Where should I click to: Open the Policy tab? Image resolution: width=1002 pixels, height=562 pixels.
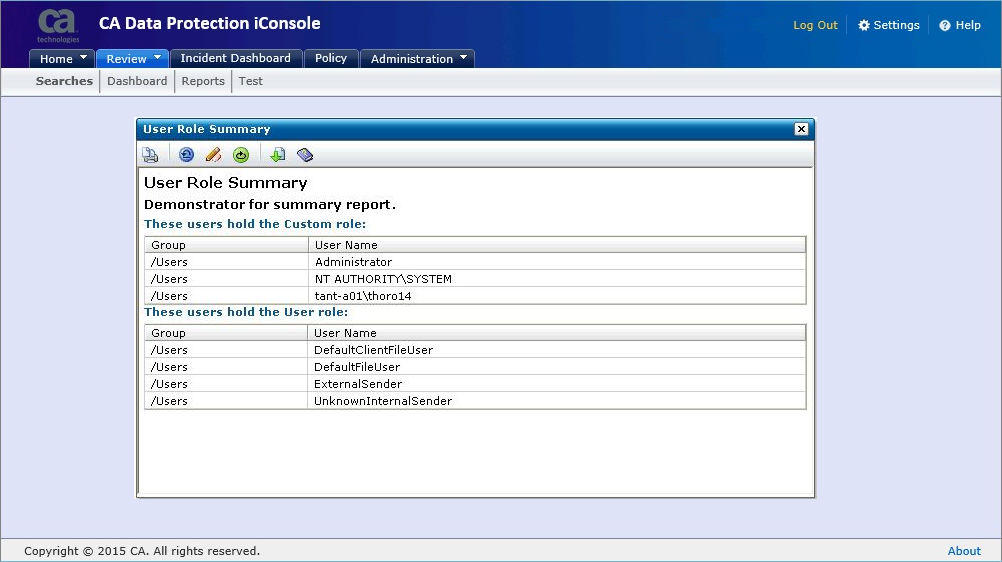pyautogui.click(x=331, y=58)
